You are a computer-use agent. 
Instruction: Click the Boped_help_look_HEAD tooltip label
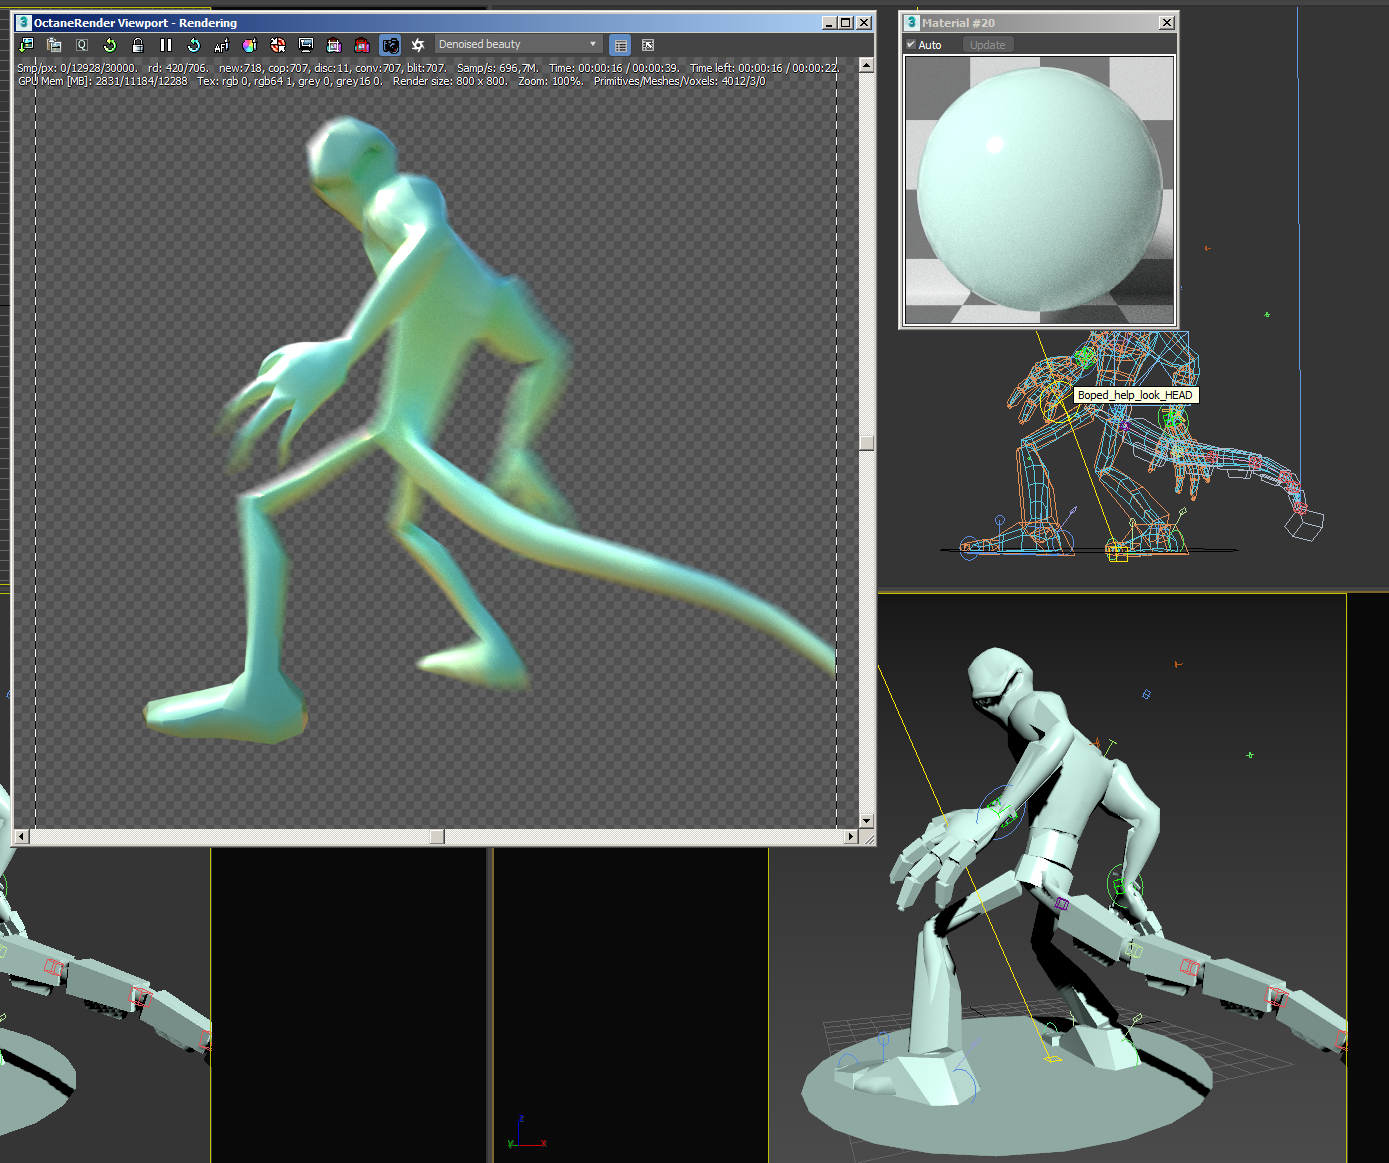coord(1135,395)
